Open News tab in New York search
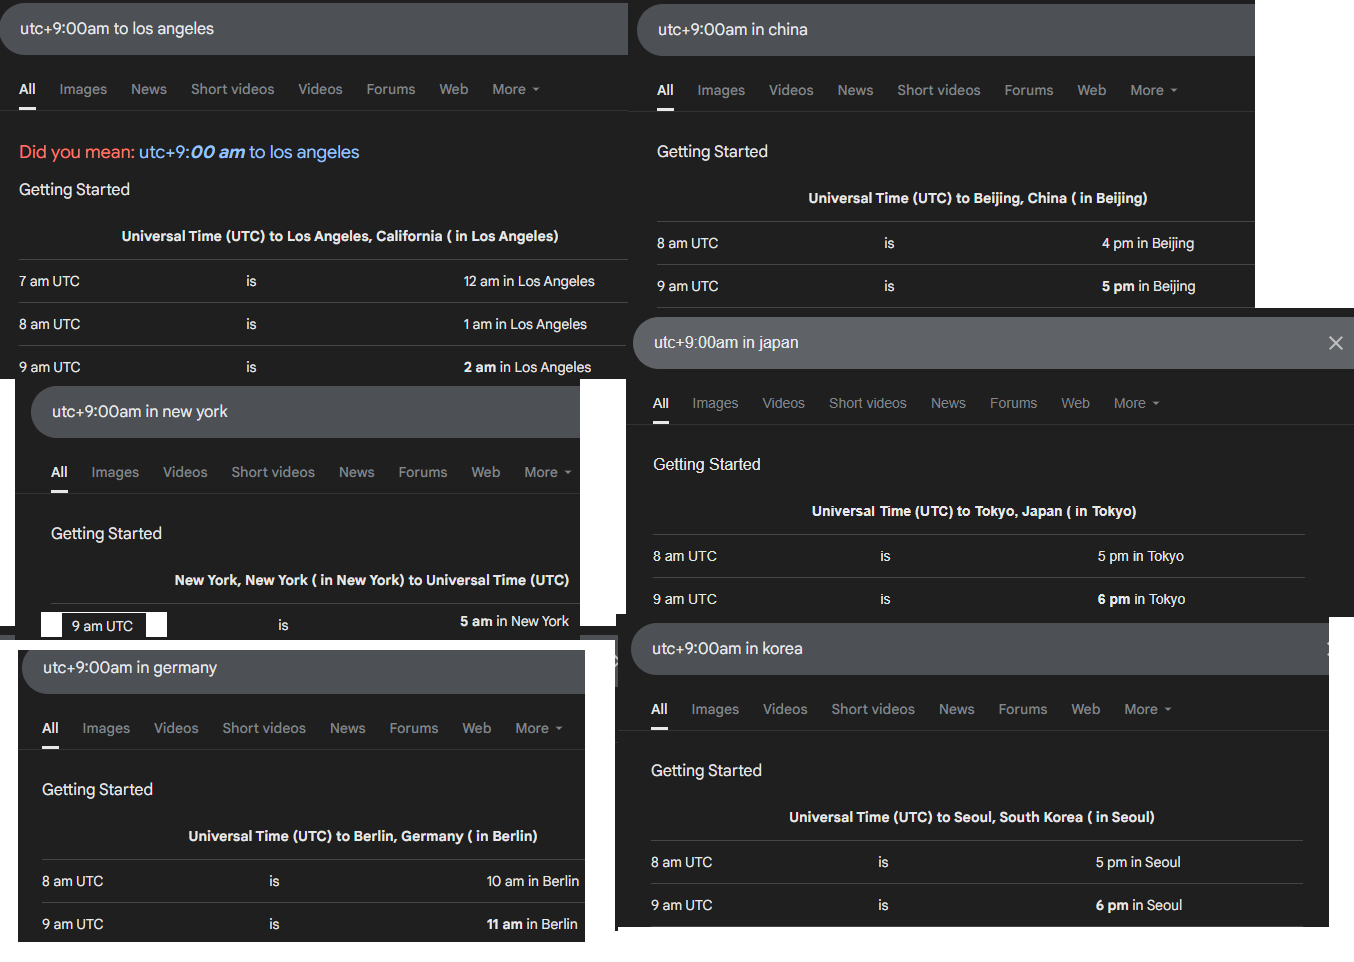The height and width of the screenshot is (962, 1354). click(357, 472)
